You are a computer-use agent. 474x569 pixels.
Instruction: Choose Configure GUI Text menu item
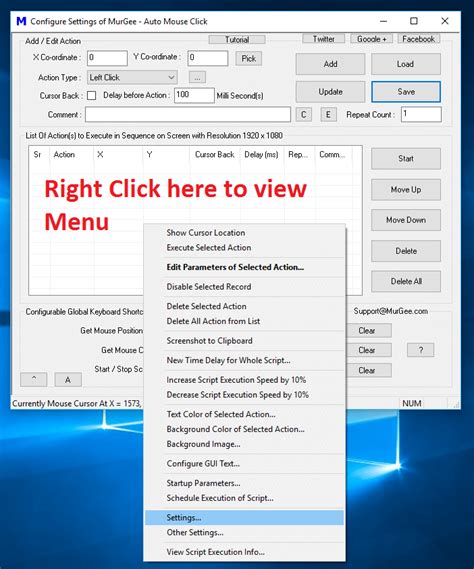click(x=244, y=464)
